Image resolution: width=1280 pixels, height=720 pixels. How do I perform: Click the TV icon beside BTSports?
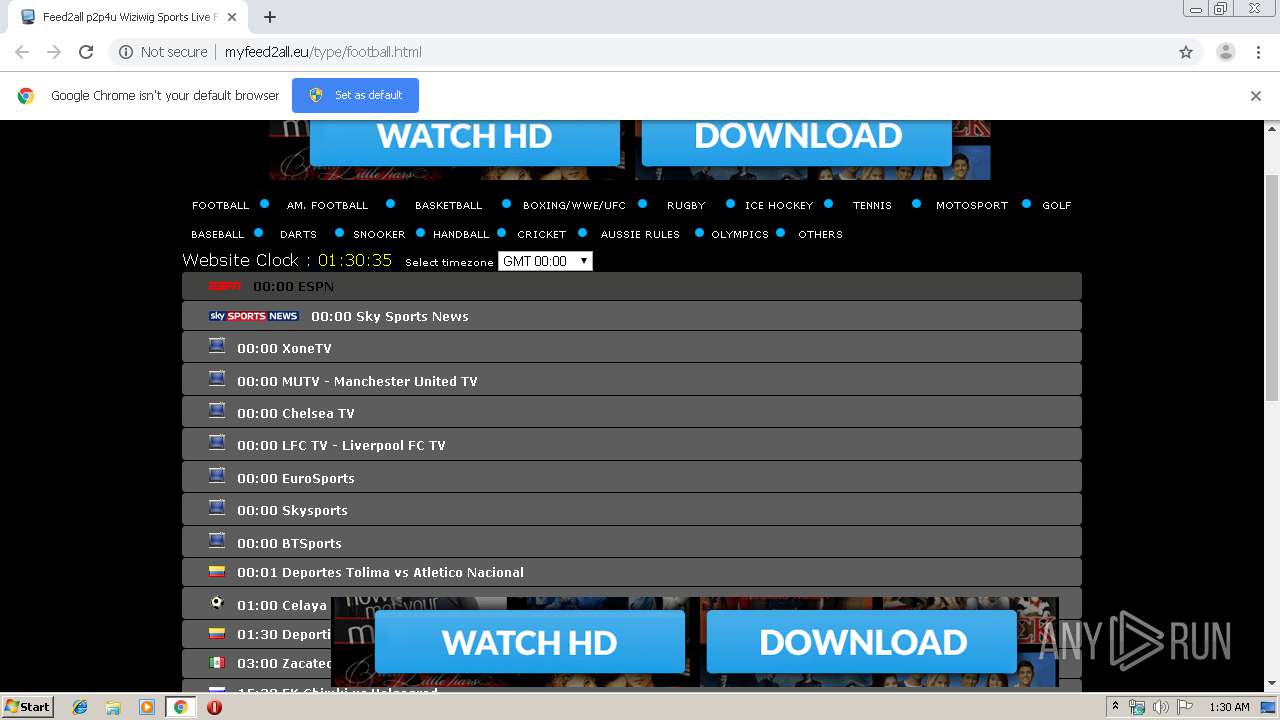[217, 541]
